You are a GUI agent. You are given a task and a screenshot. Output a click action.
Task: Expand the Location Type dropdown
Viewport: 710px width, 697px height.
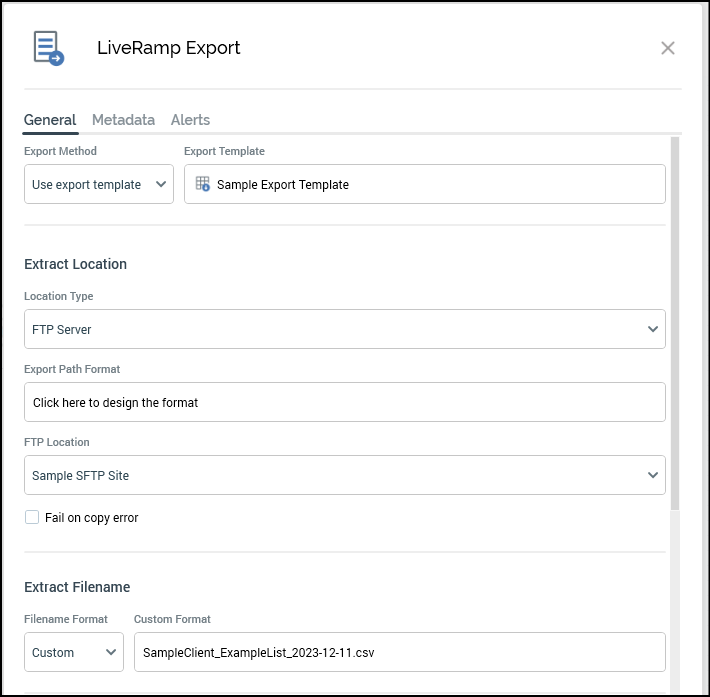(x=344, y=329)
